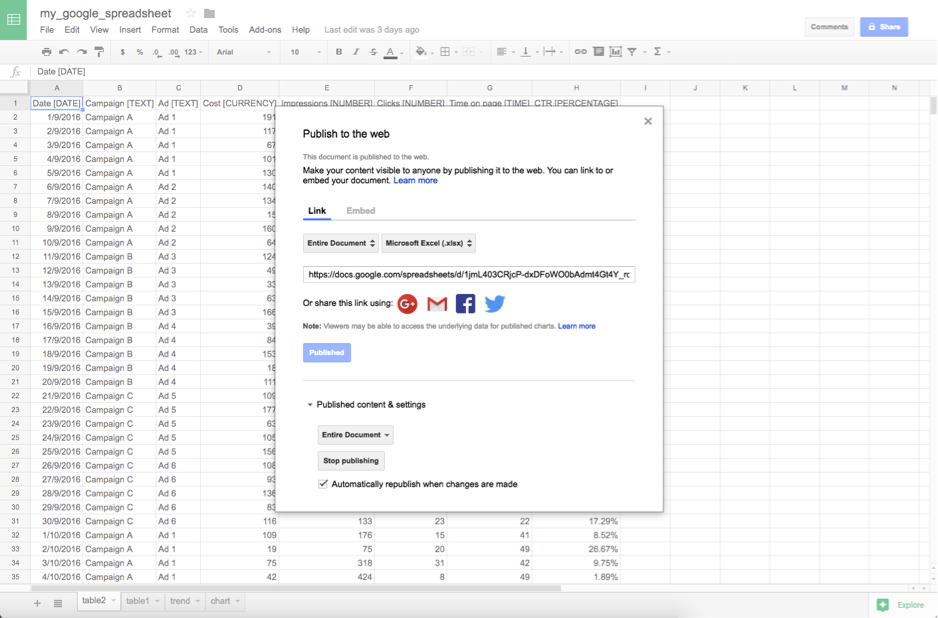The height and width of the screenshot is (618, 938).
Task: Open the Entire Document dropdown
Action: 340,242
